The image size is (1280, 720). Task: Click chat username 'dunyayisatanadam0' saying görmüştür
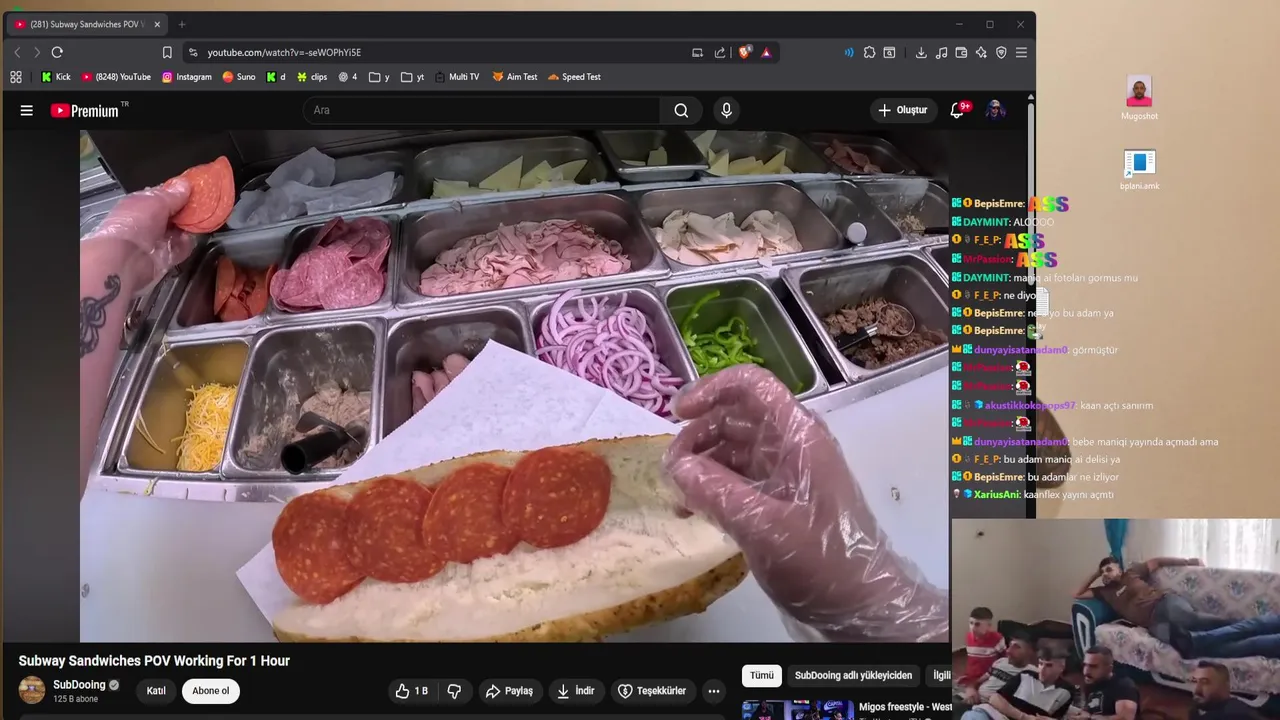[1021, 350]
